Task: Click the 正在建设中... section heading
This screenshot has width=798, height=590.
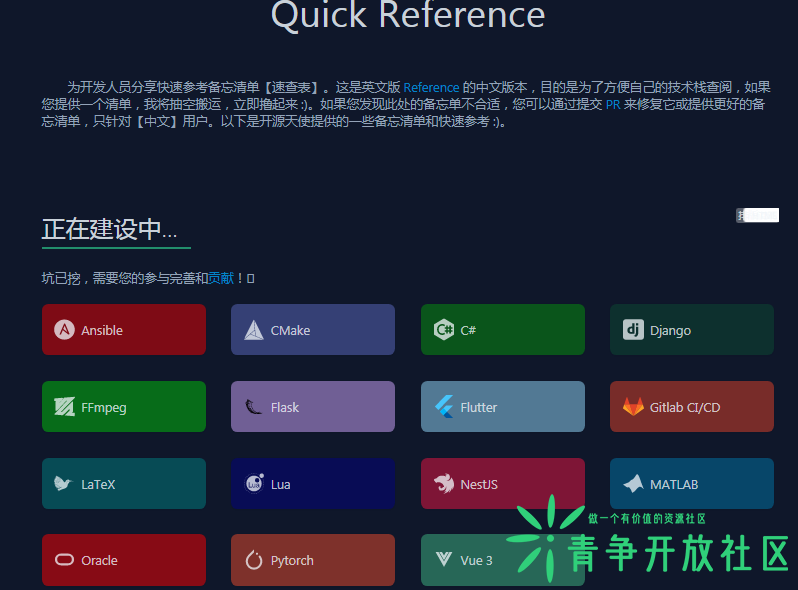Action: point(109,229)
